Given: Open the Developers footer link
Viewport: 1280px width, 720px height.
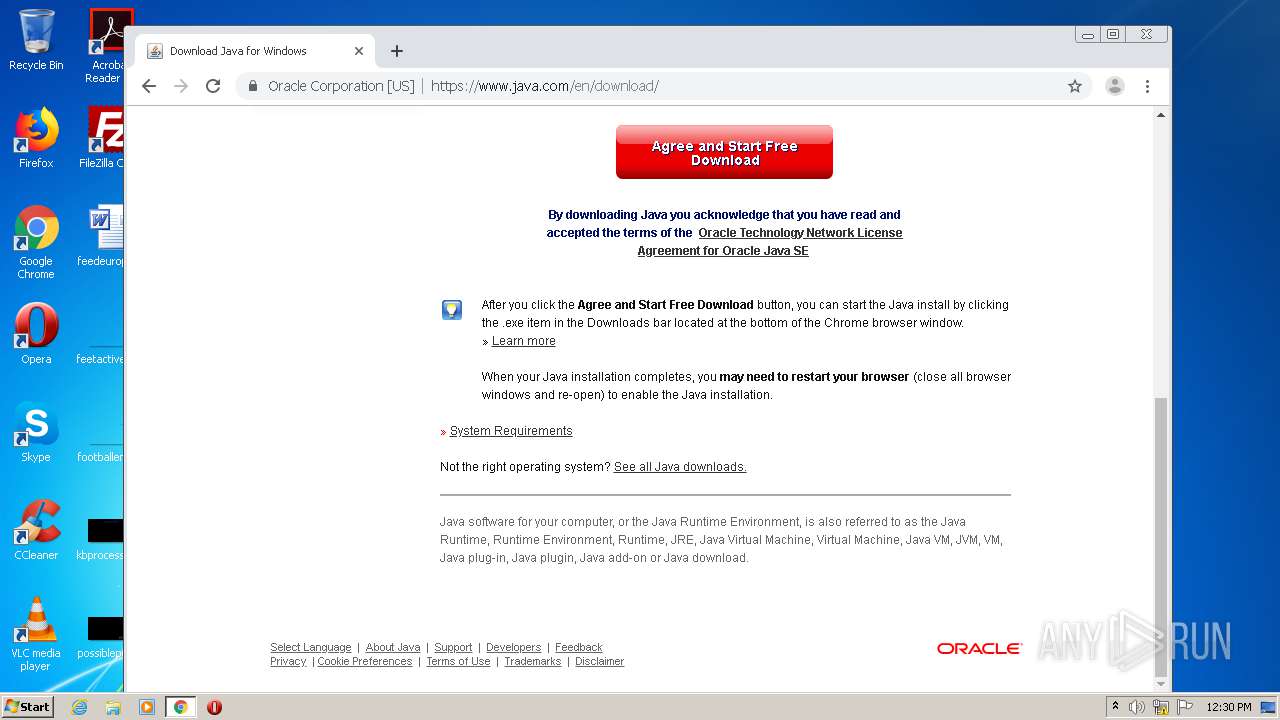Looking at the screenshot, I should click(513, 647).
